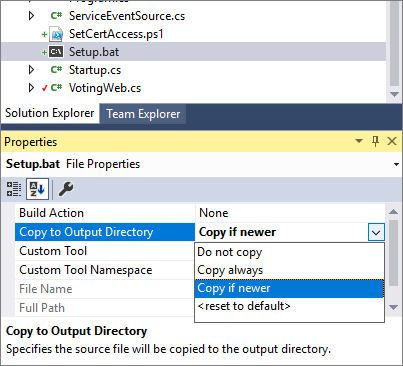Collapse the Copy to Output Directory dropdown
Viewport: 403px width, 366px height.
tap(376, 232)
